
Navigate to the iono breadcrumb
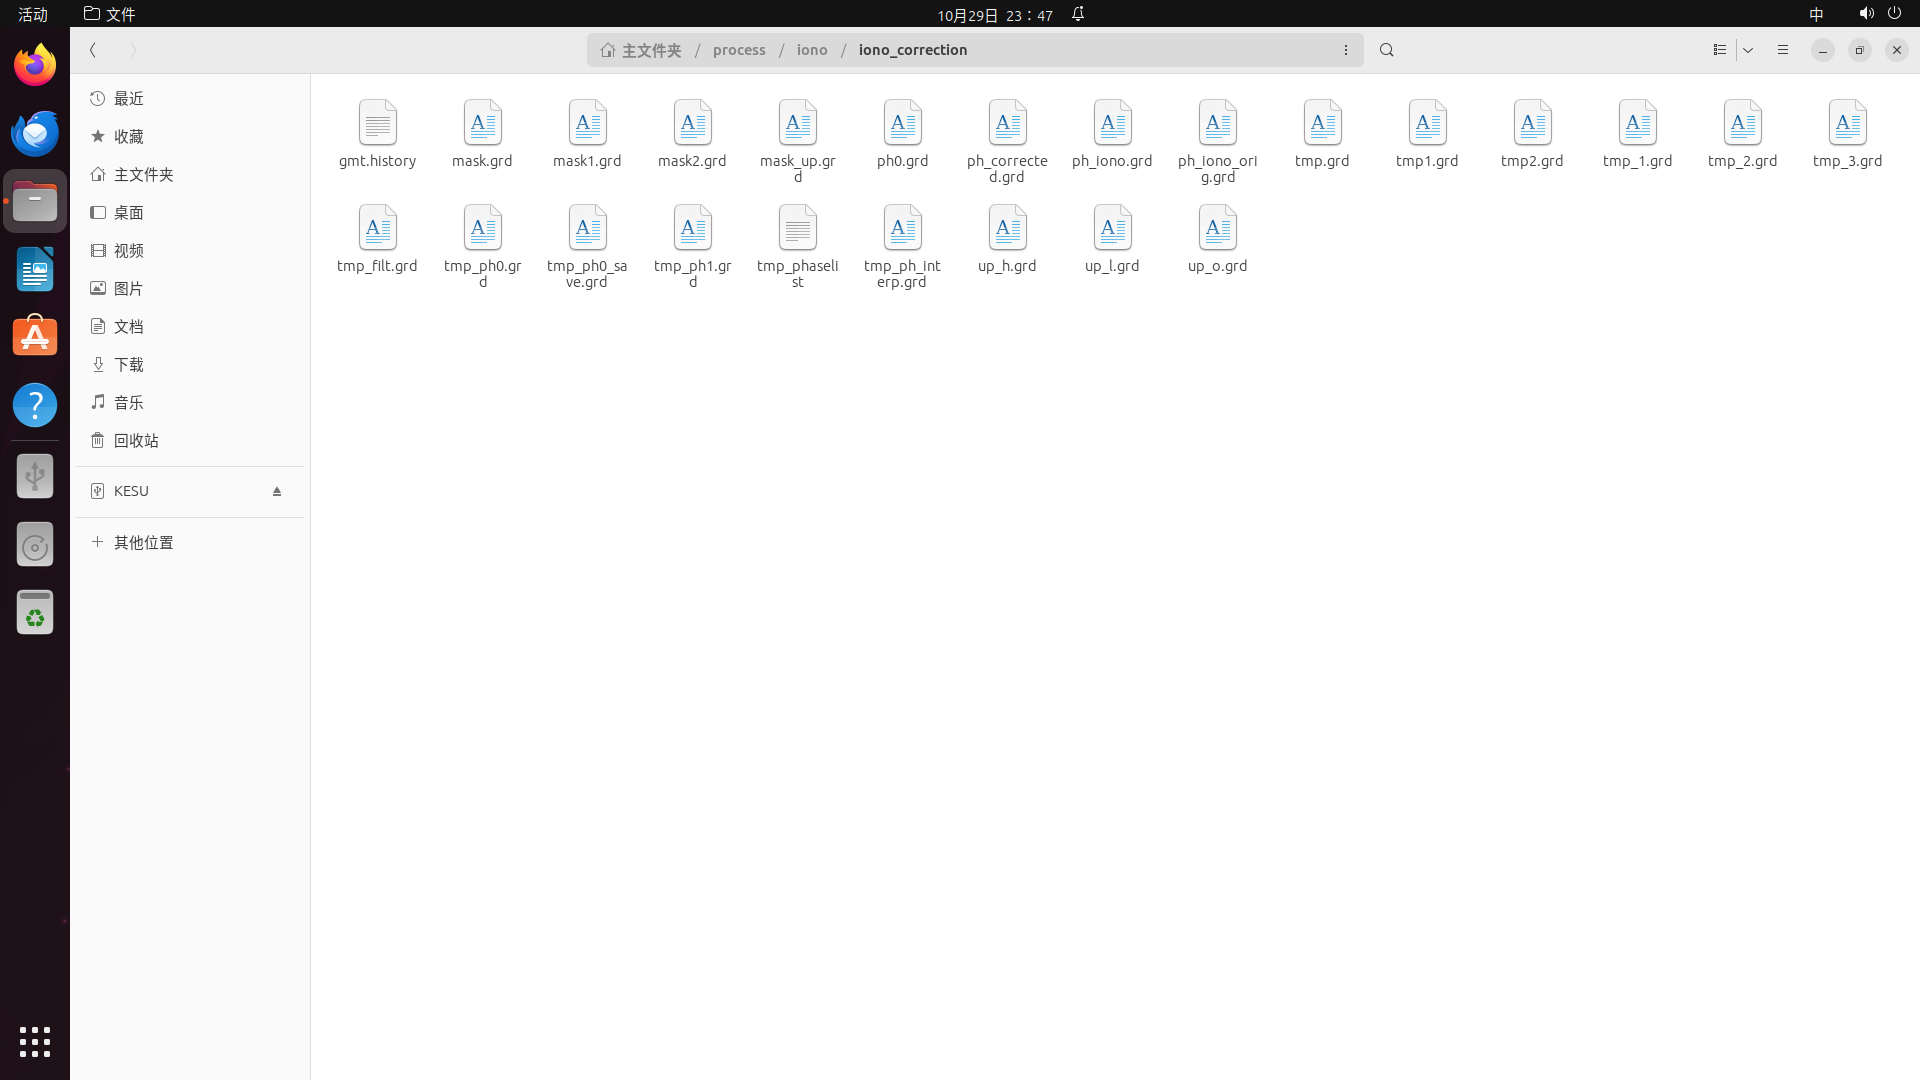[x=812, y=50]
